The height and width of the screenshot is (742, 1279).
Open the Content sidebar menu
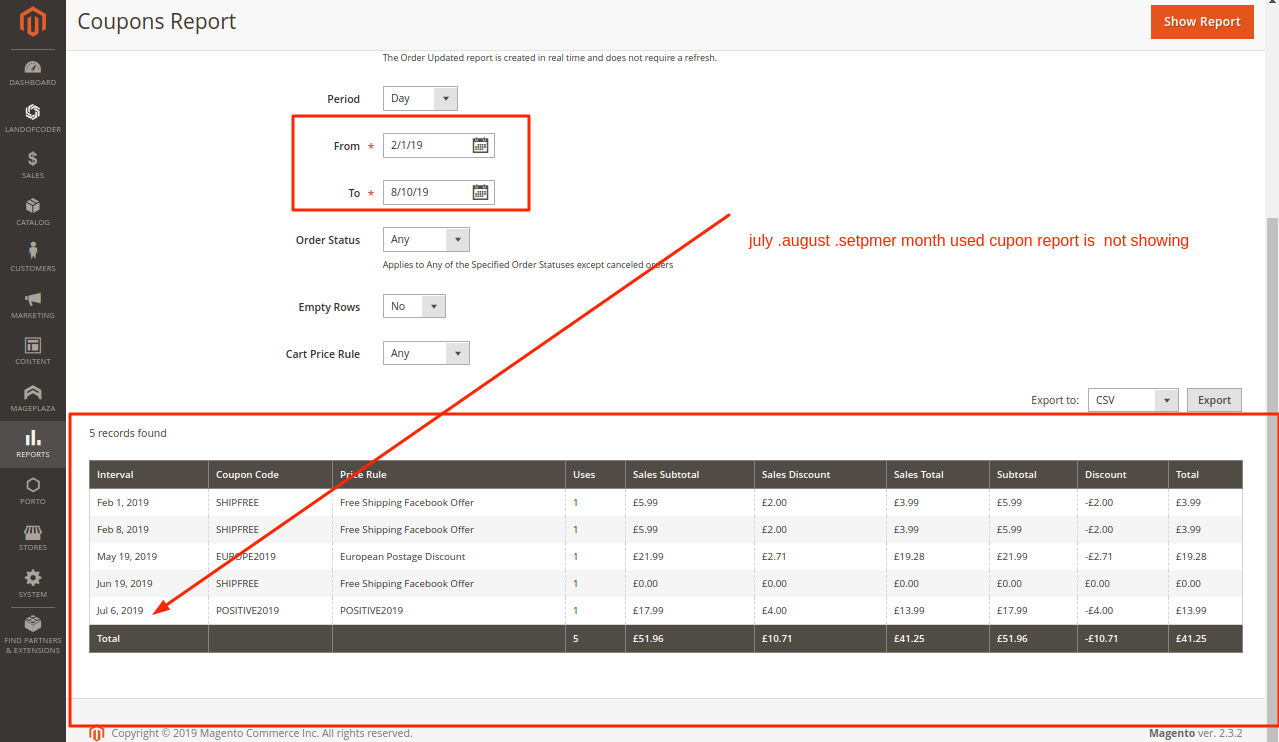click(x=33, y=351)
